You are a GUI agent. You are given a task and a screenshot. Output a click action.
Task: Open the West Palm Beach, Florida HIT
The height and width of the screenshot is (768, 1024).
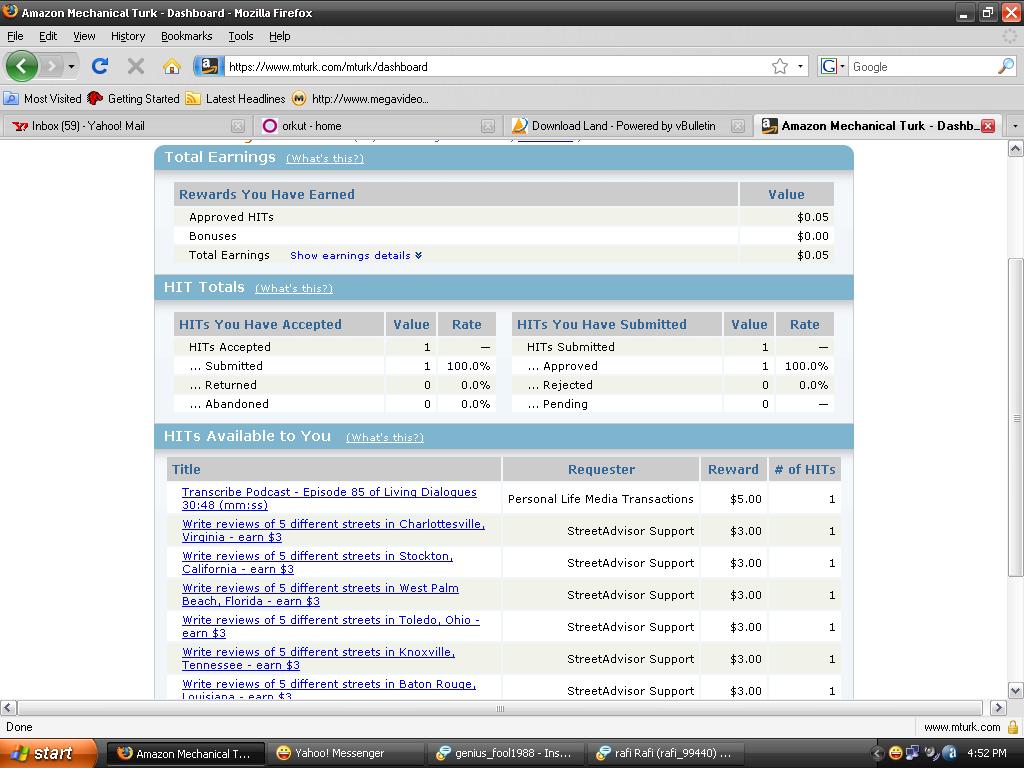click(x=320, y=594)
